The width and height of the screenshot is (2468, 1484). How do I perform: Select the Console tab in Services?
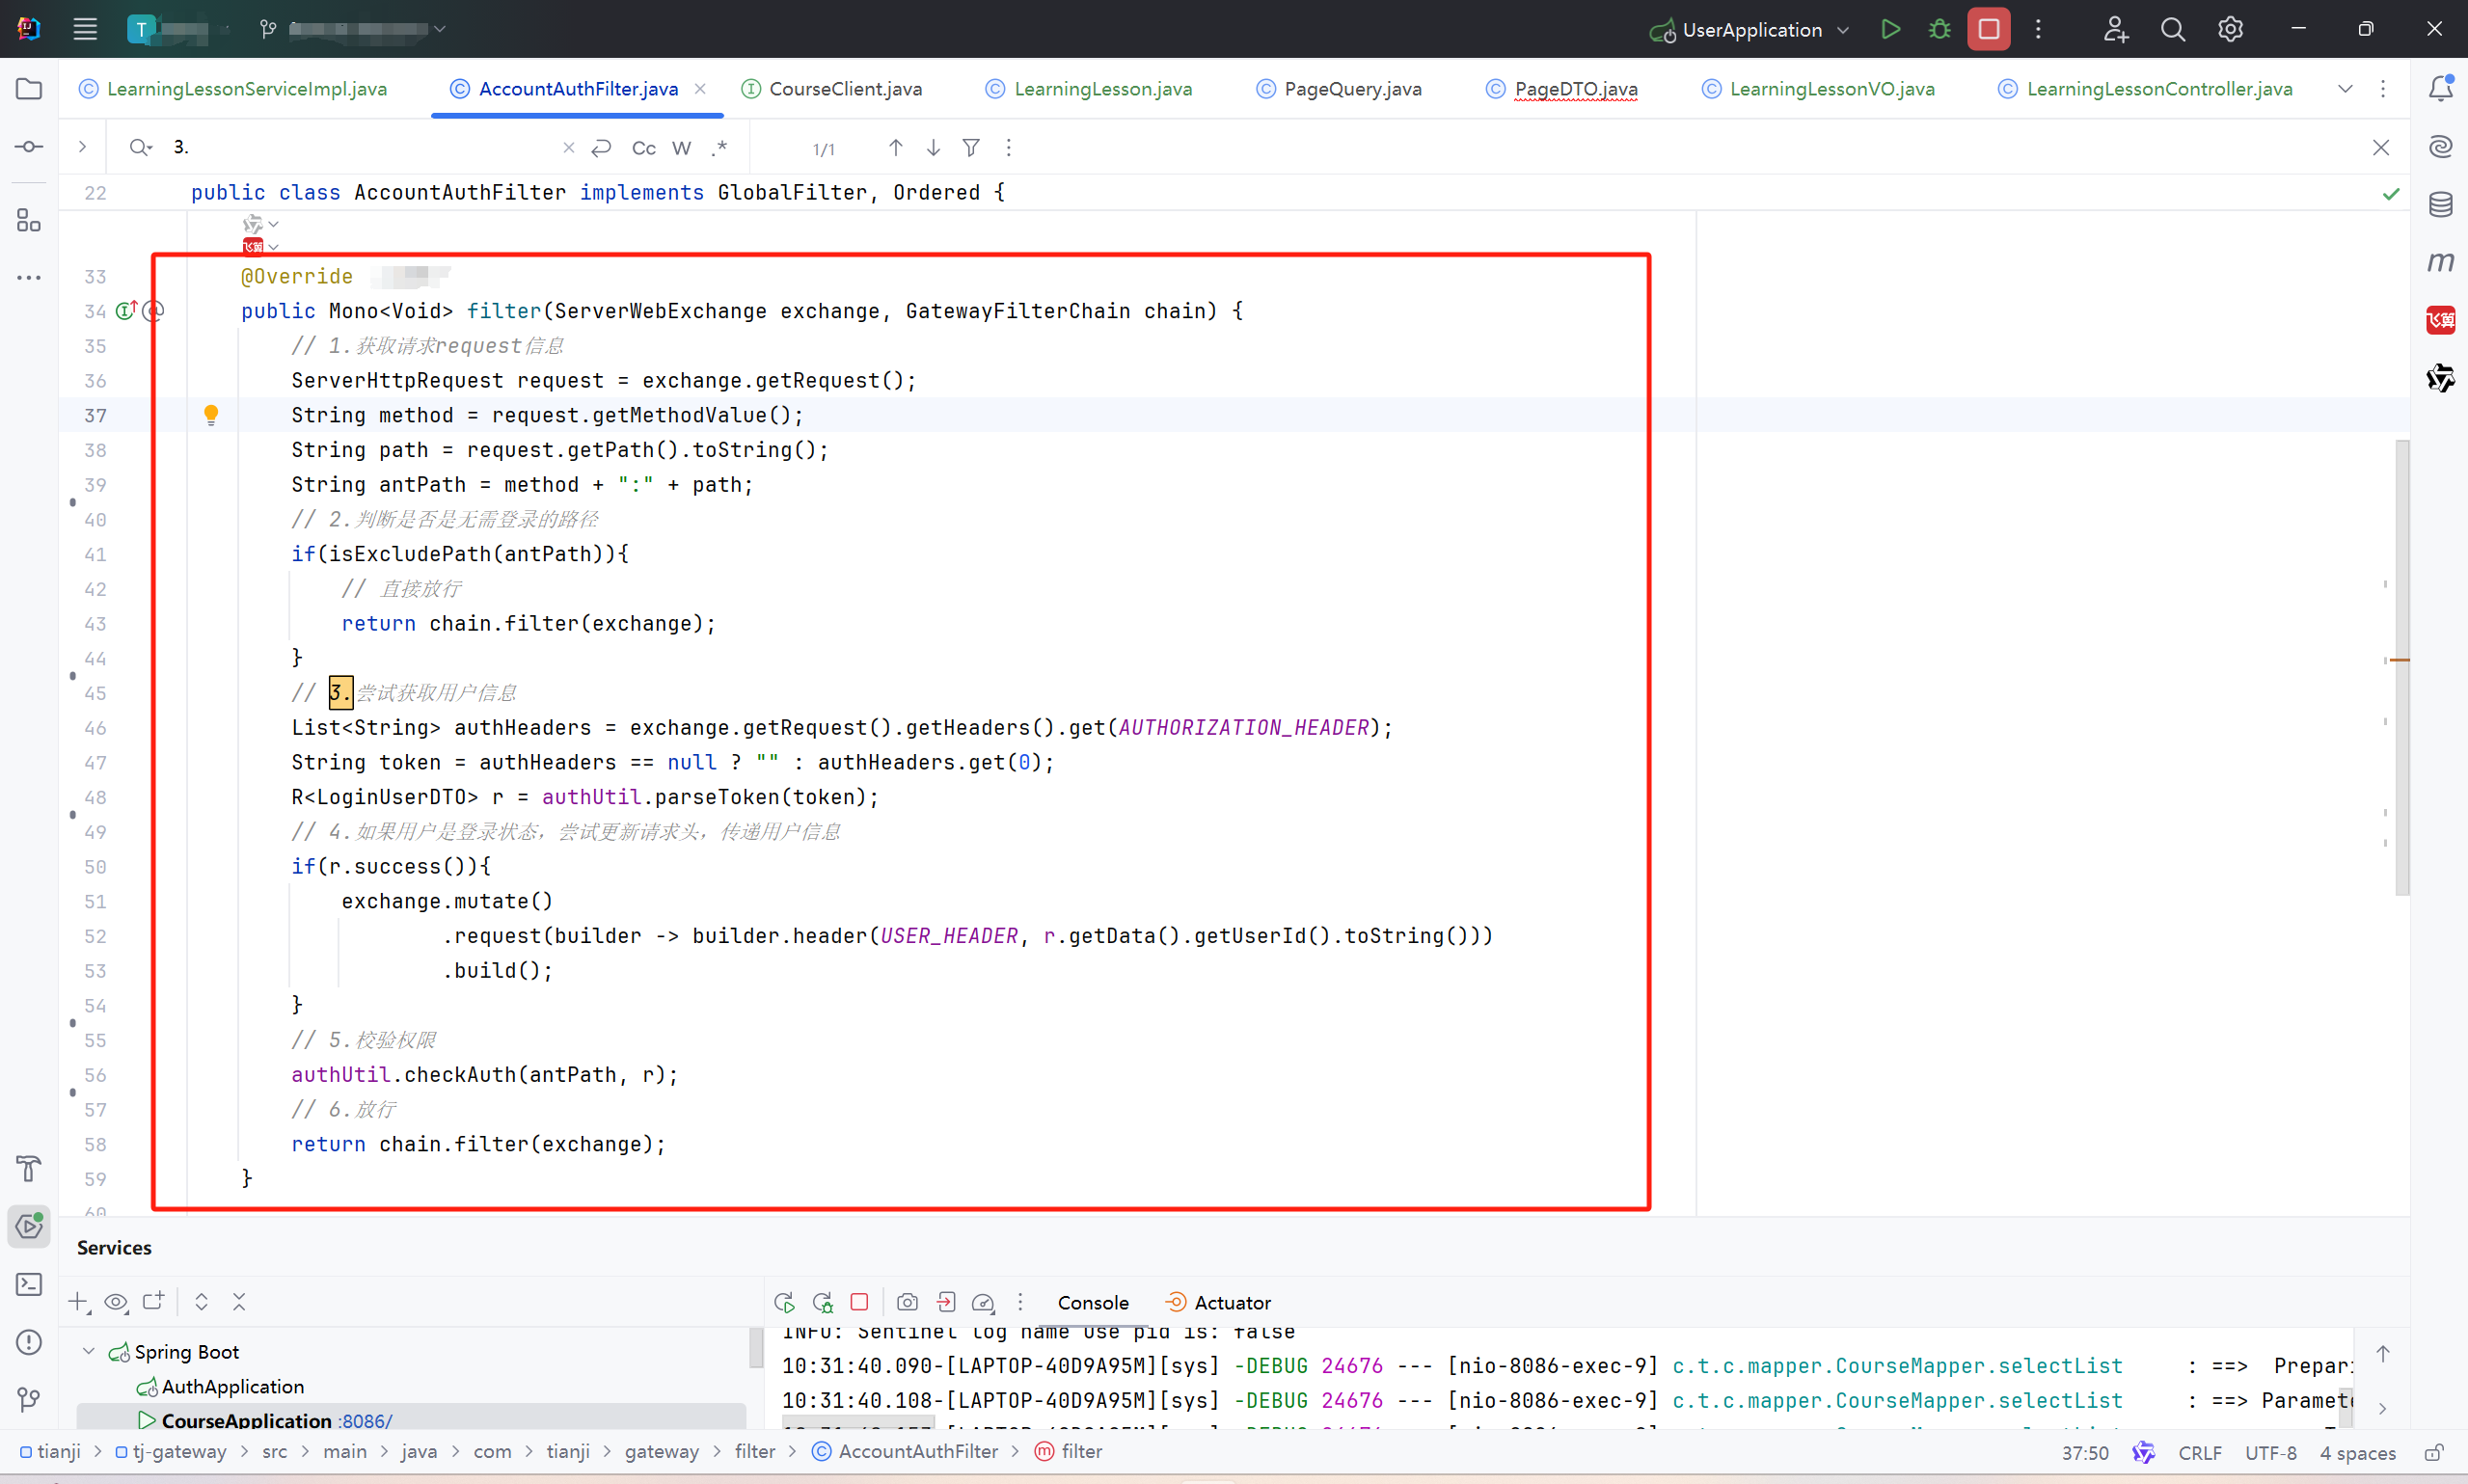(1093, 1303)
